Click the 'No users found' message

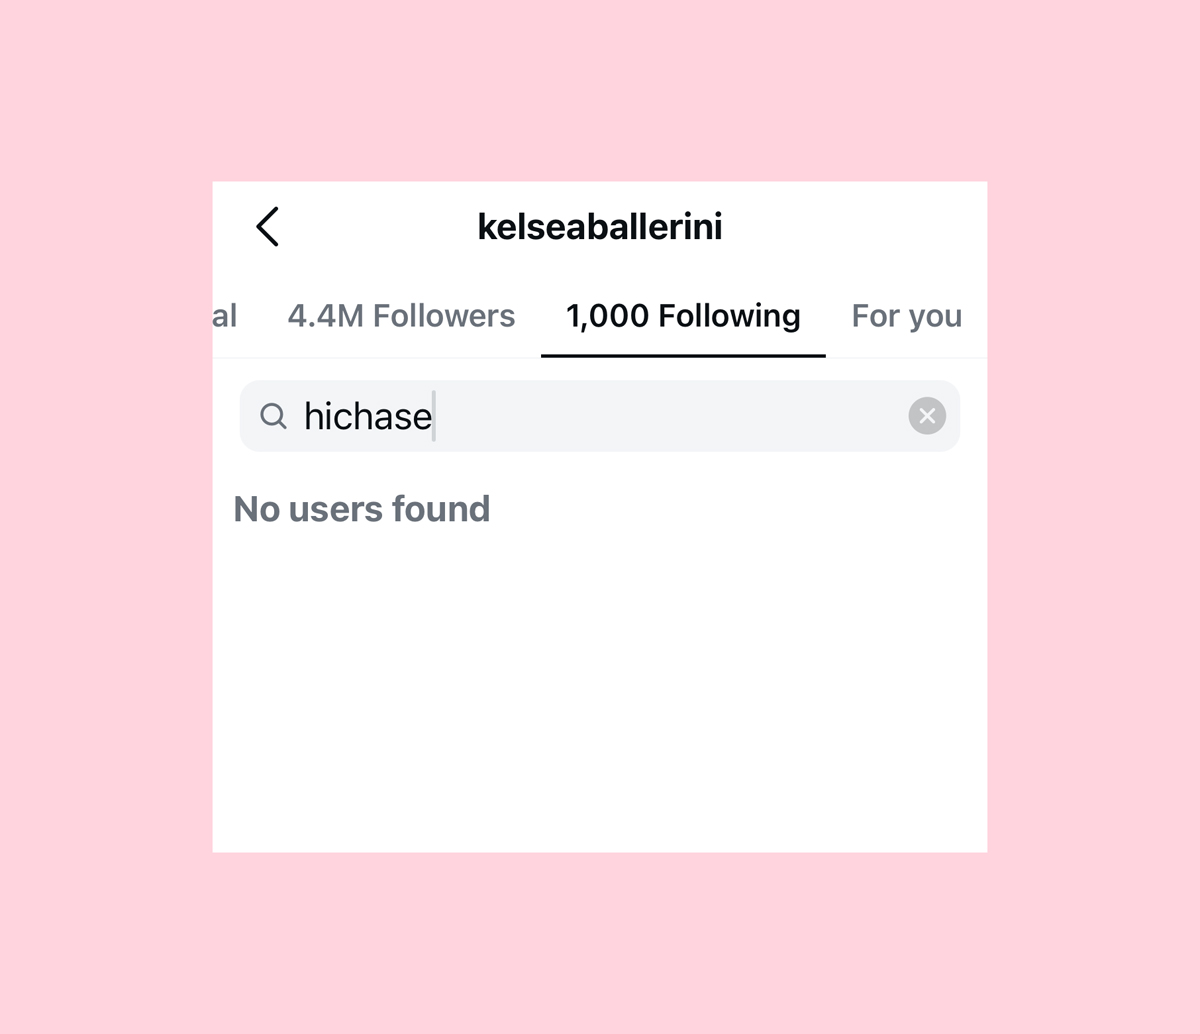click(361, 509)
